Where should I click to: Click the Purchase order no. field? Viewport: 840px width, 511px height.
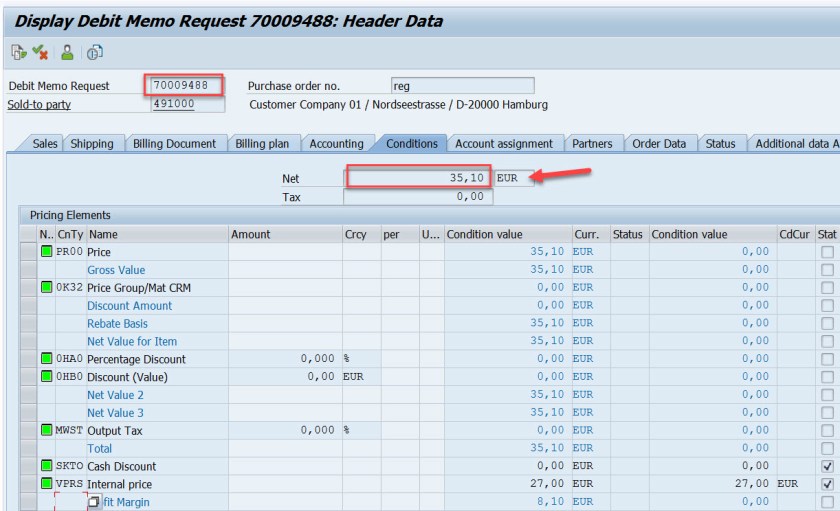click(x=462, y=86)
